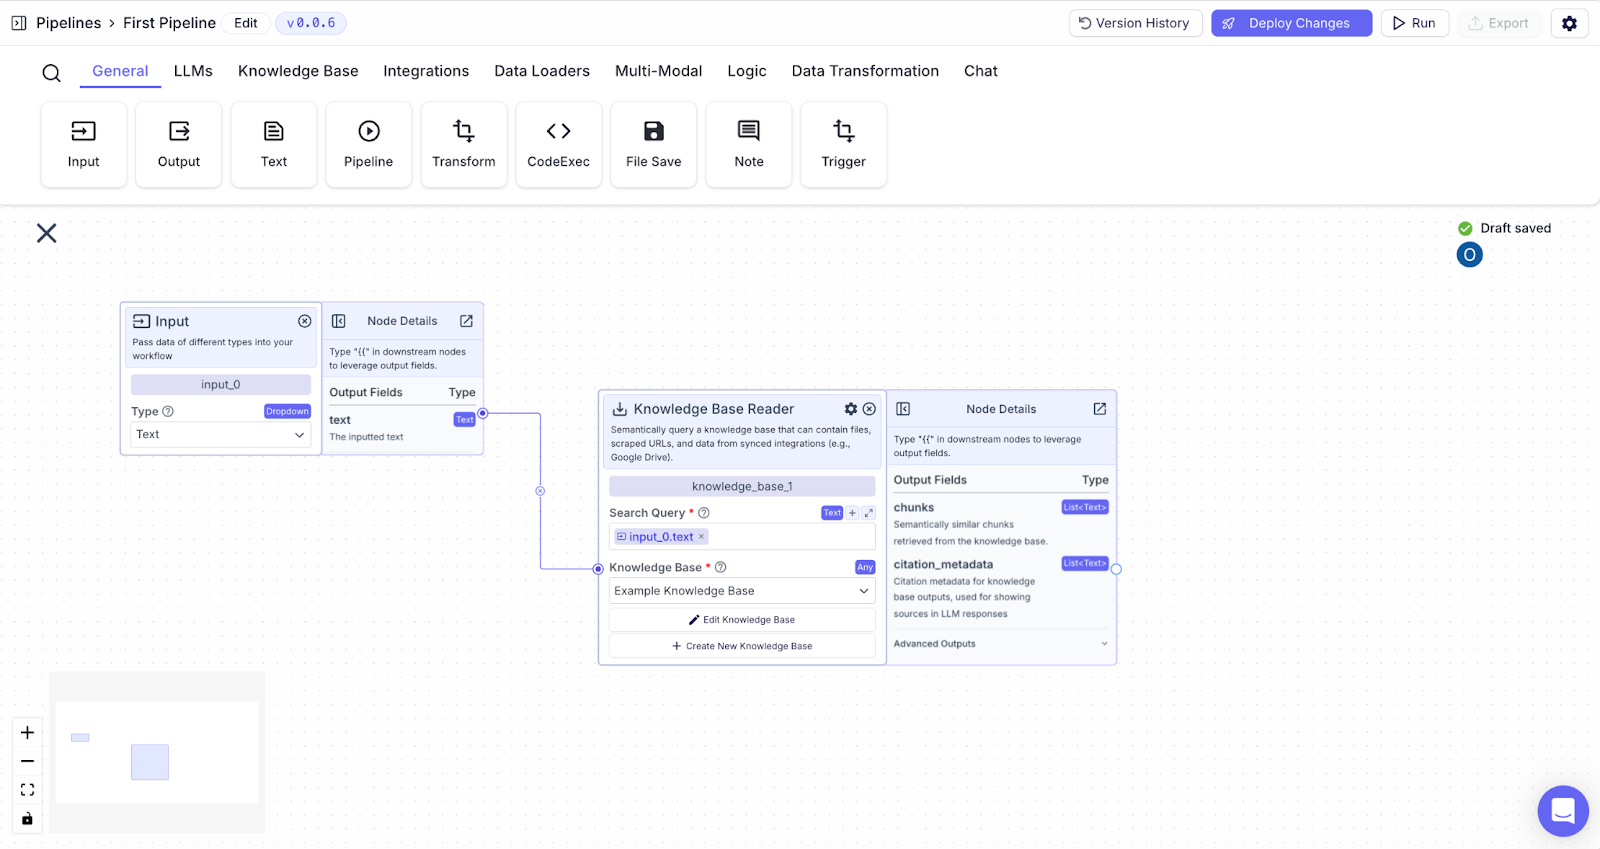Expand the Advanced Outputs section
Viewport: 1600px width, 849px height.
pos(1001,644)
